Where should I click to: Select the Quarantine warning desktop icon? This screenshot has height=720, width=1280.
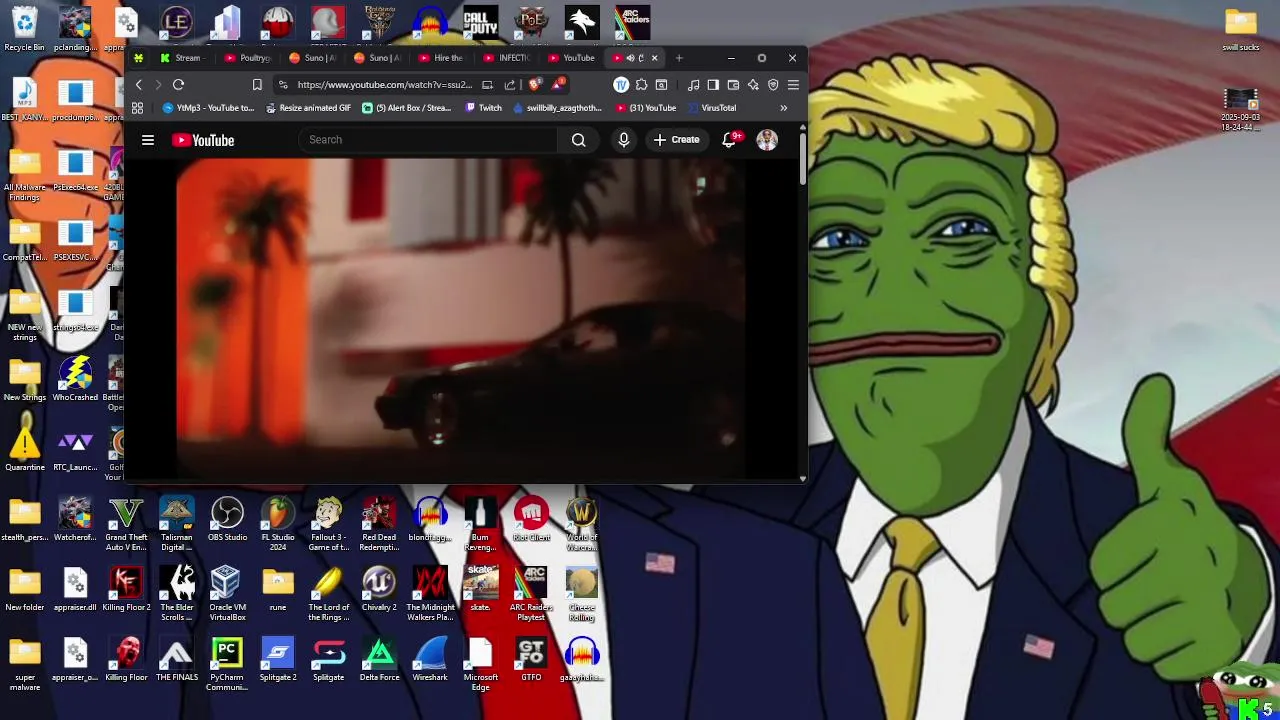click(24, 450)
